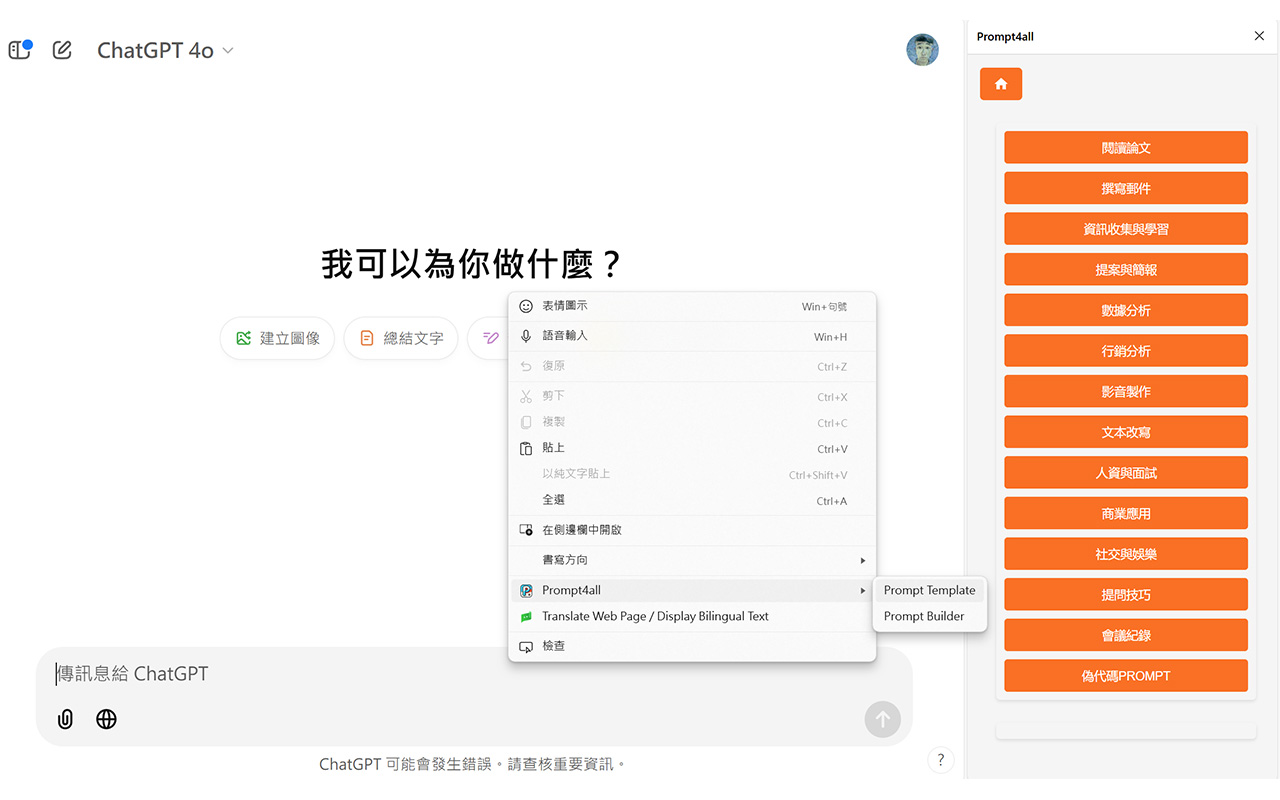Click the 建立圖像 chip's green image icon
The width and height of the screenshot is (1280, 800).
(x=243, y=338)
